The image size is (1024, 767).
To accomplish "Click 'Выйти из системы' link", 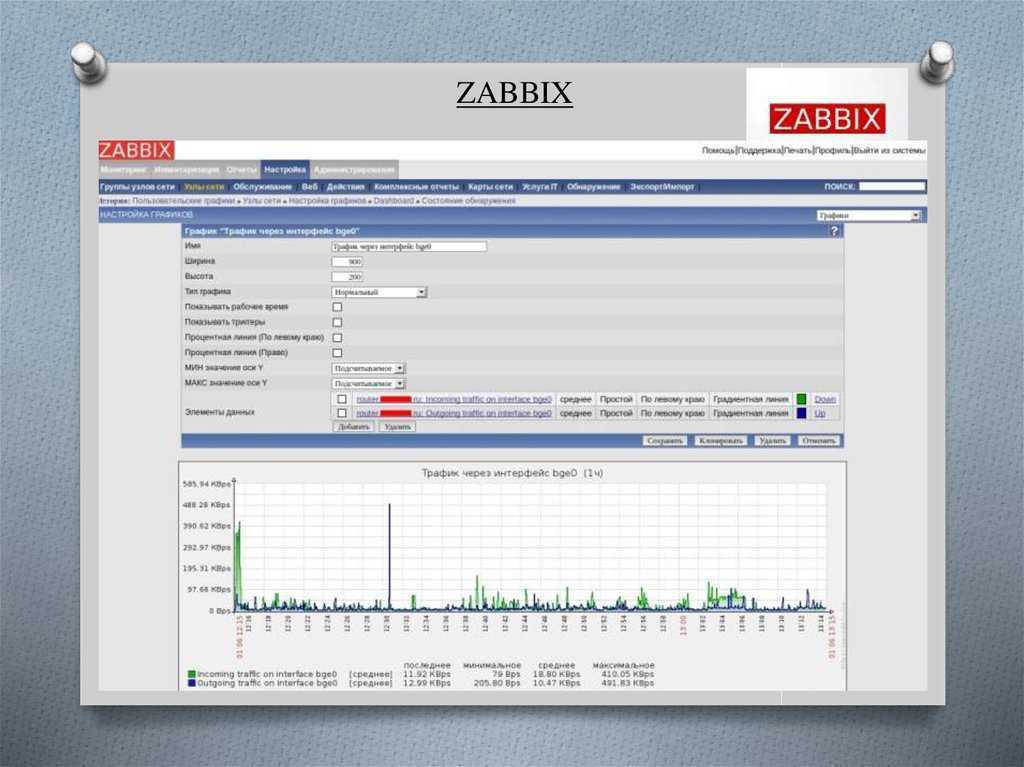I will tap(889, 150).
